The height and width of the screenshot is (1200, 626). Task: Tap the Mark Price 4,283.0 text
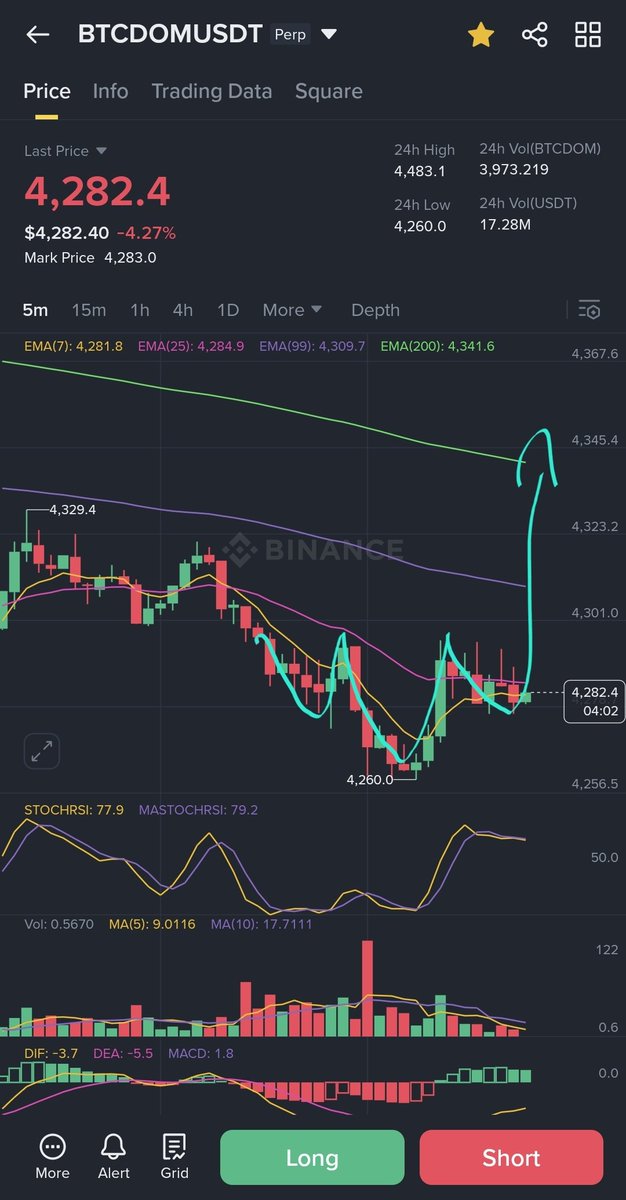pyautogui.click(x=90, y=257)
